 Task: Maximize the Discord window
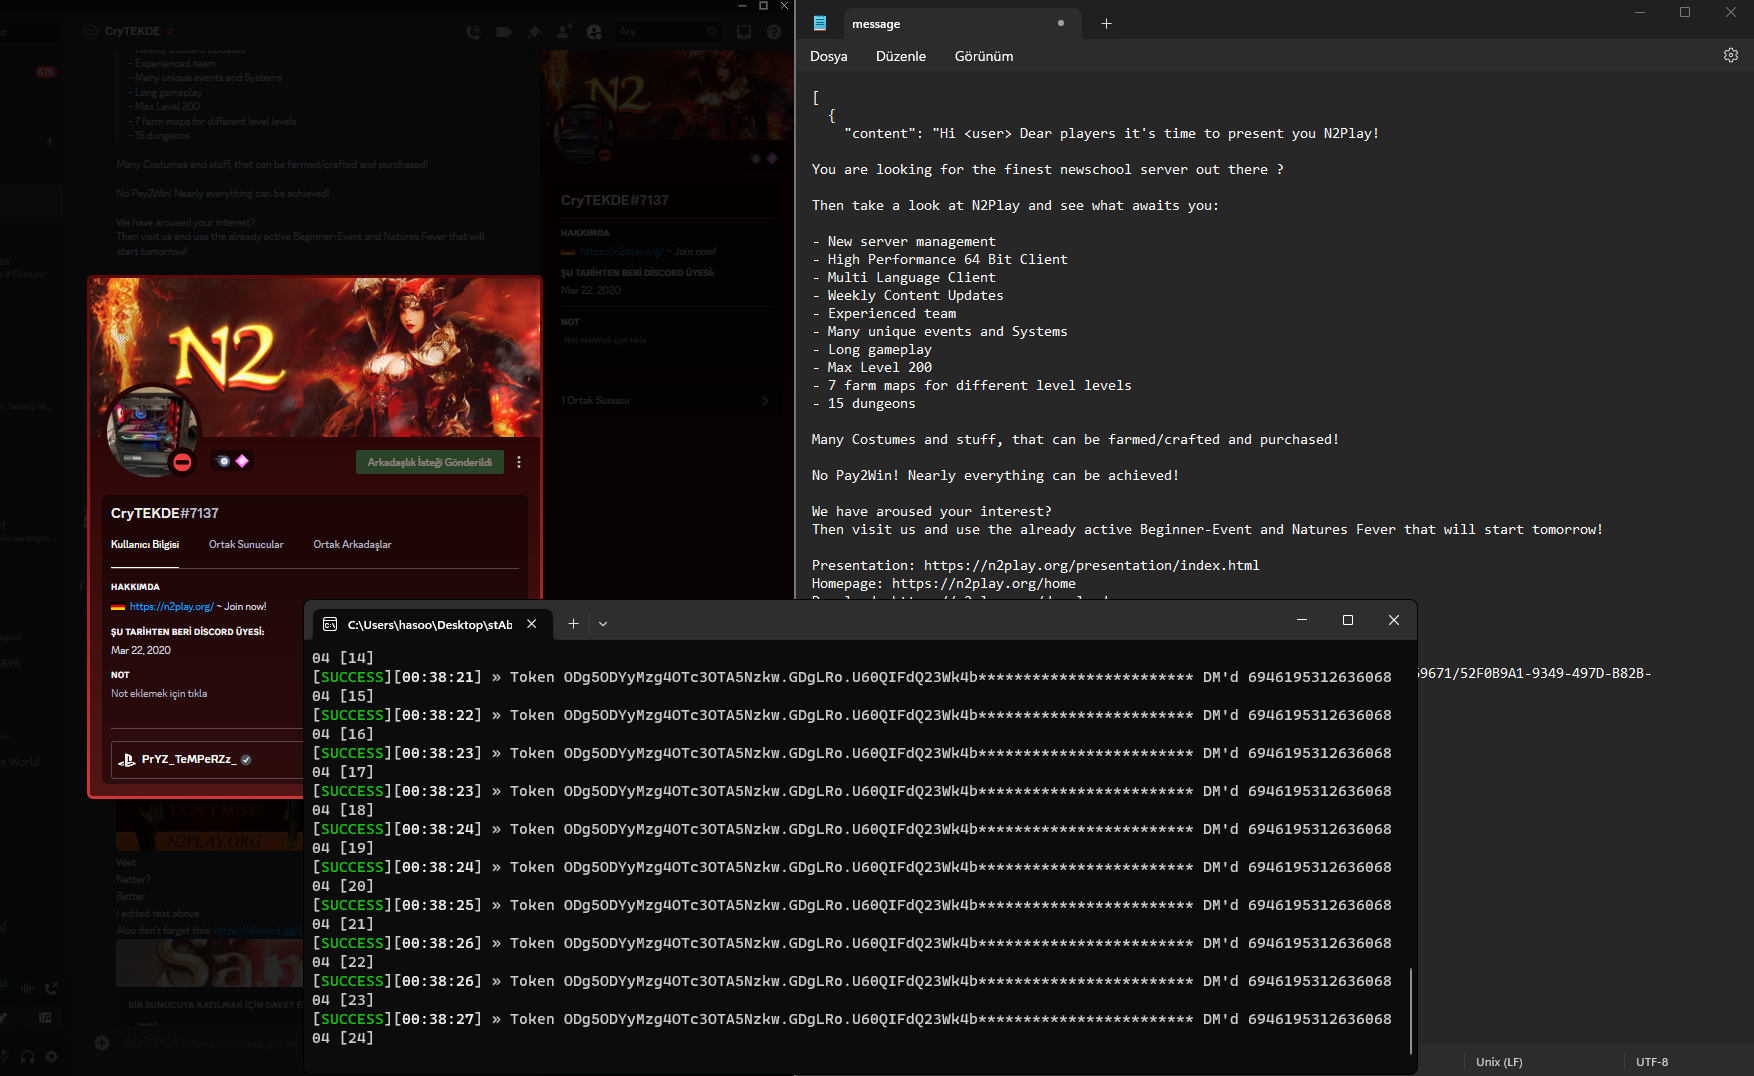pos(764,6)
